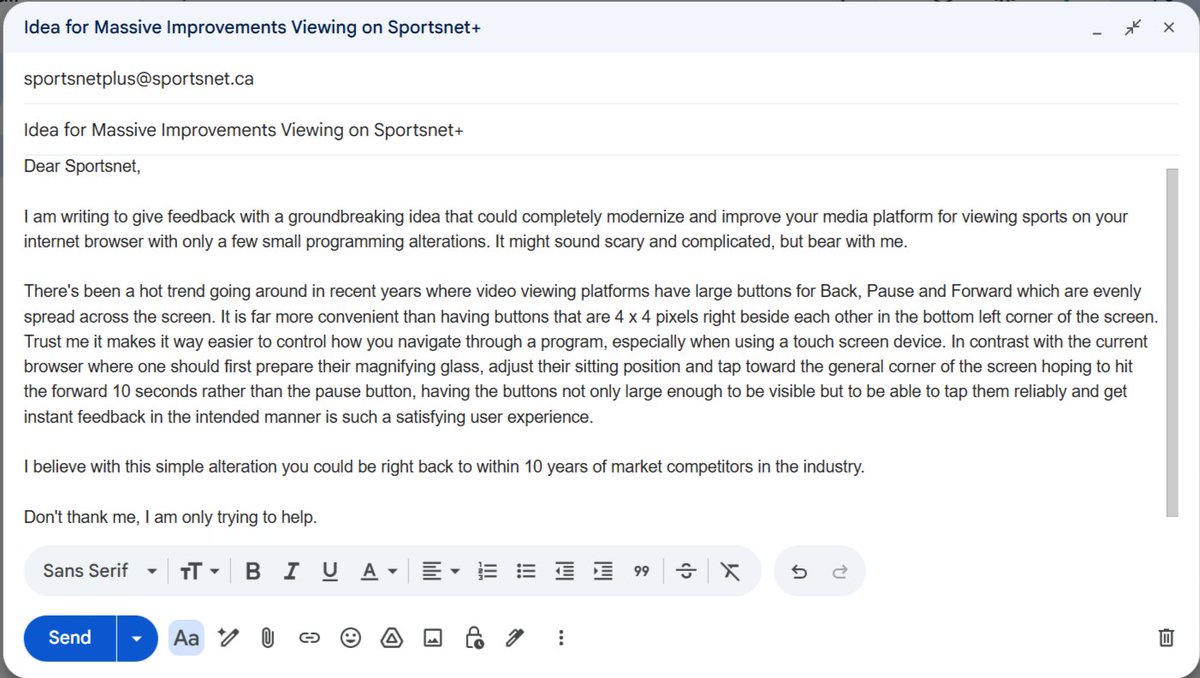Insert a photo into the email
This screenshot has height=678, width=1200.
[x=433, y=637]
